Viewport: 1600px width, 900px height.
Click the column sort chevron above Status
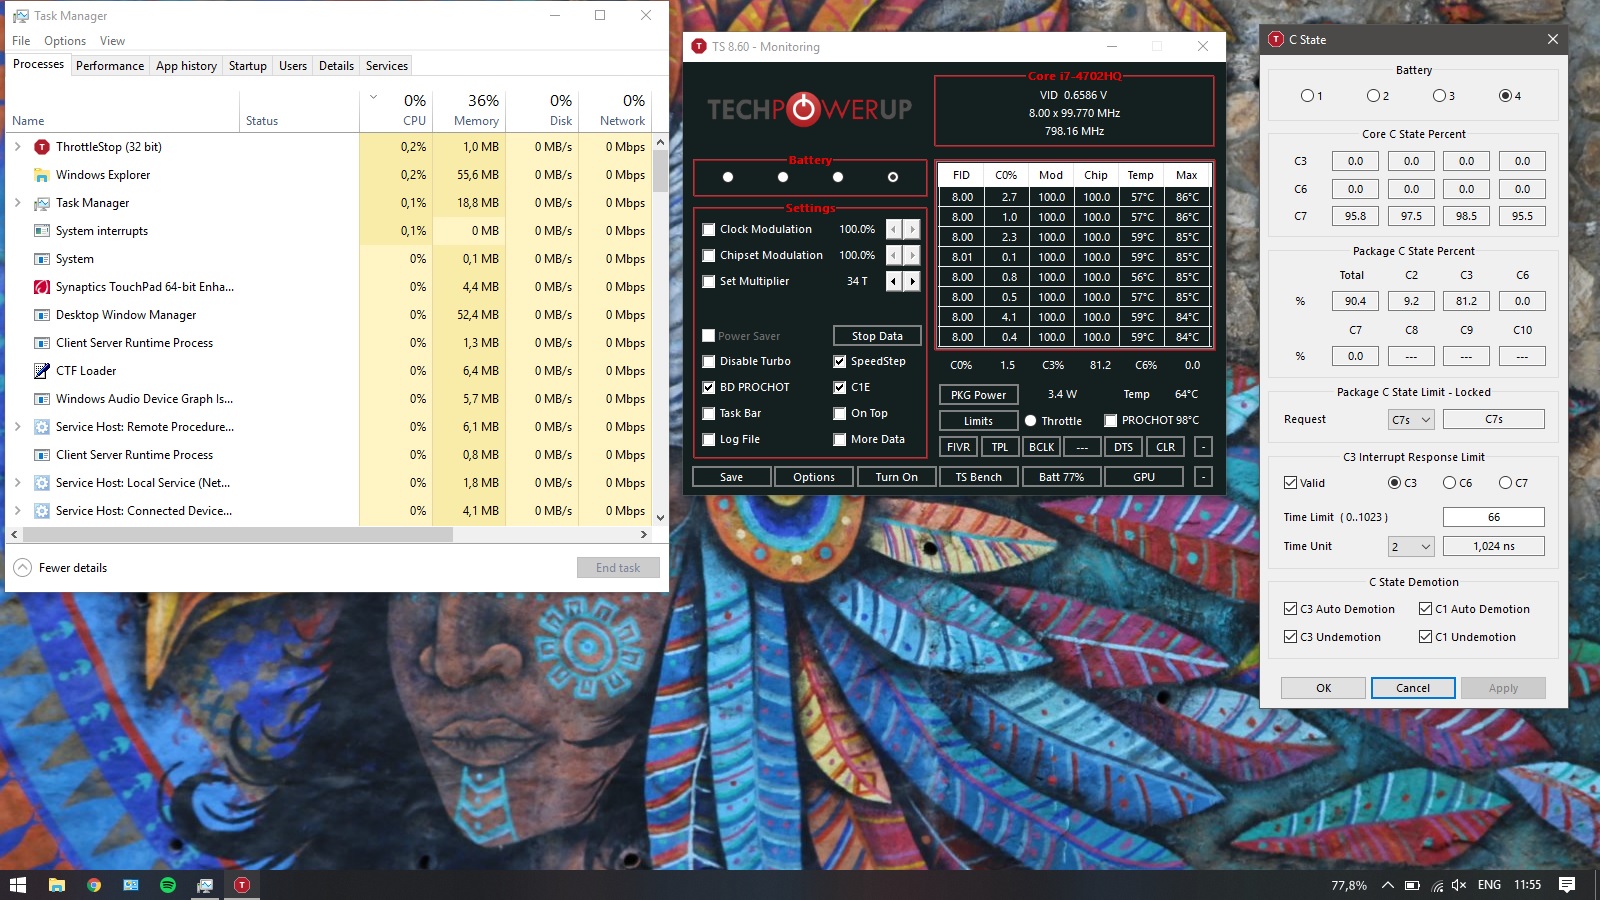(373, 97)
